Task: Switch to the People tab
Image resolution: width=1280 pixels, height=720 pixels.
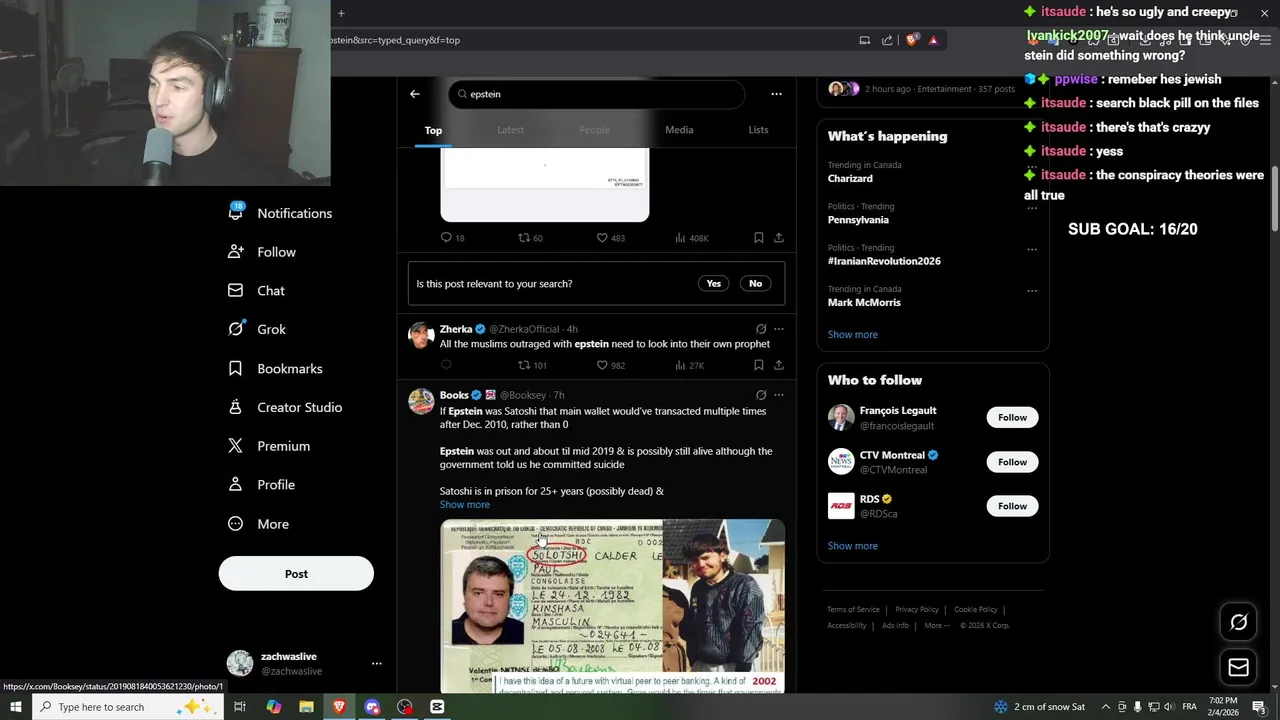Action: coord(594,130)
